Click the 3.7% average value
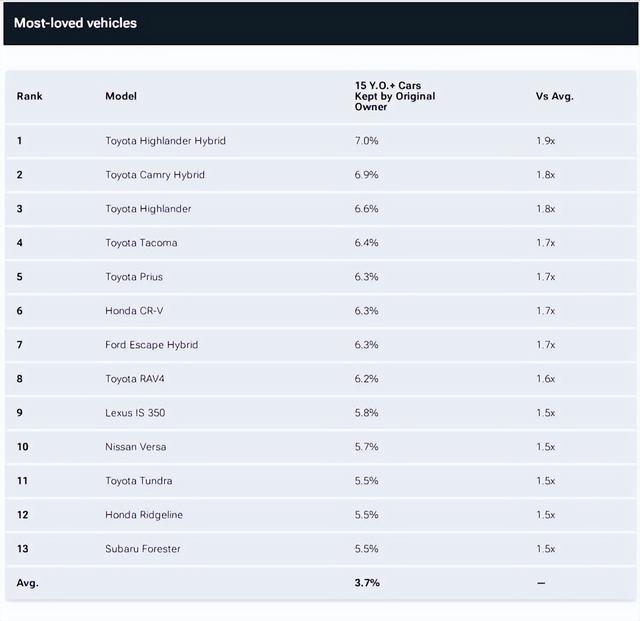The image size is (640, 621). click(366, 583)
